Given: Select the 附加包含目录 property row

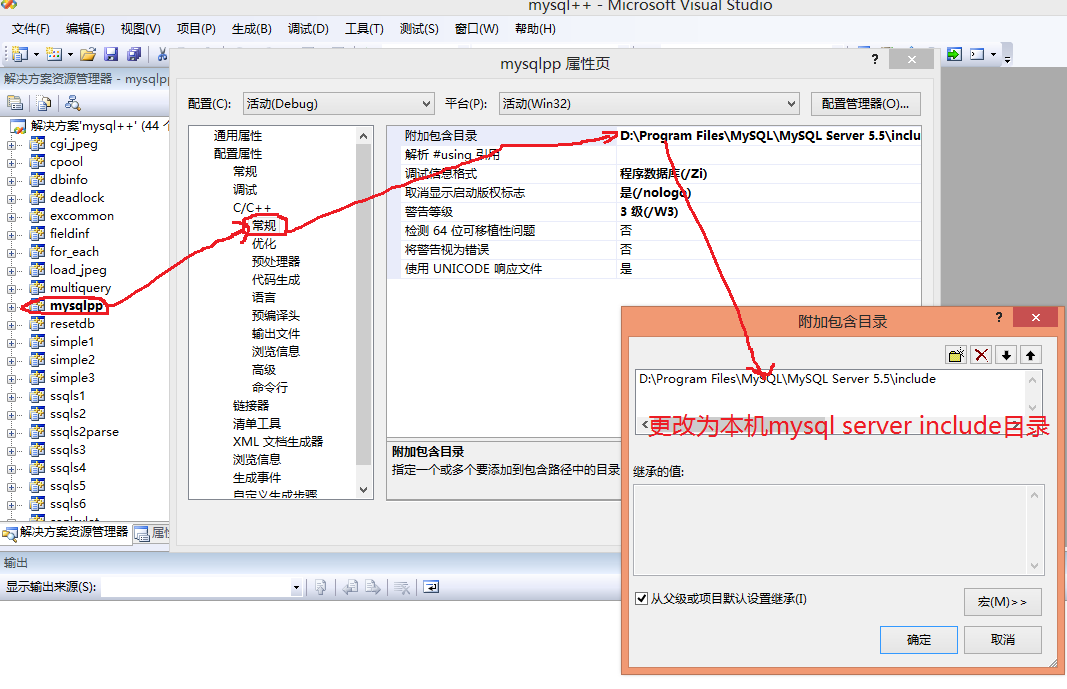Looking at the screenshot, I should 654,135.
